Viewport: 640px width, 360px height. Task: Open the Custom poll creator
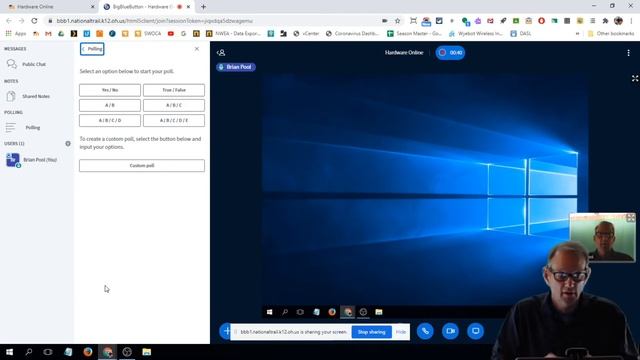tap(142, 165)
